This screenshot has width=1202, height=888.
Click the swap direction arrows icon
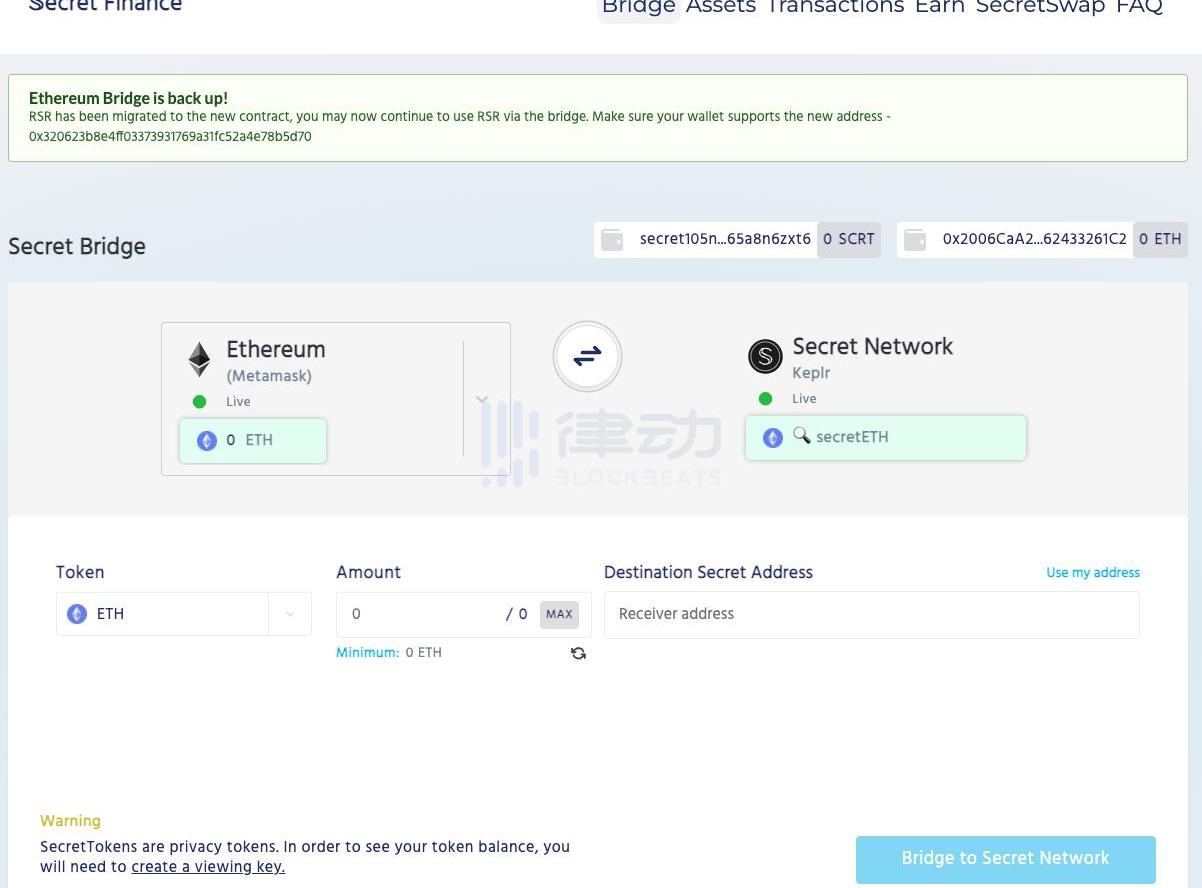pyautogui.click(x=587, y=356)
